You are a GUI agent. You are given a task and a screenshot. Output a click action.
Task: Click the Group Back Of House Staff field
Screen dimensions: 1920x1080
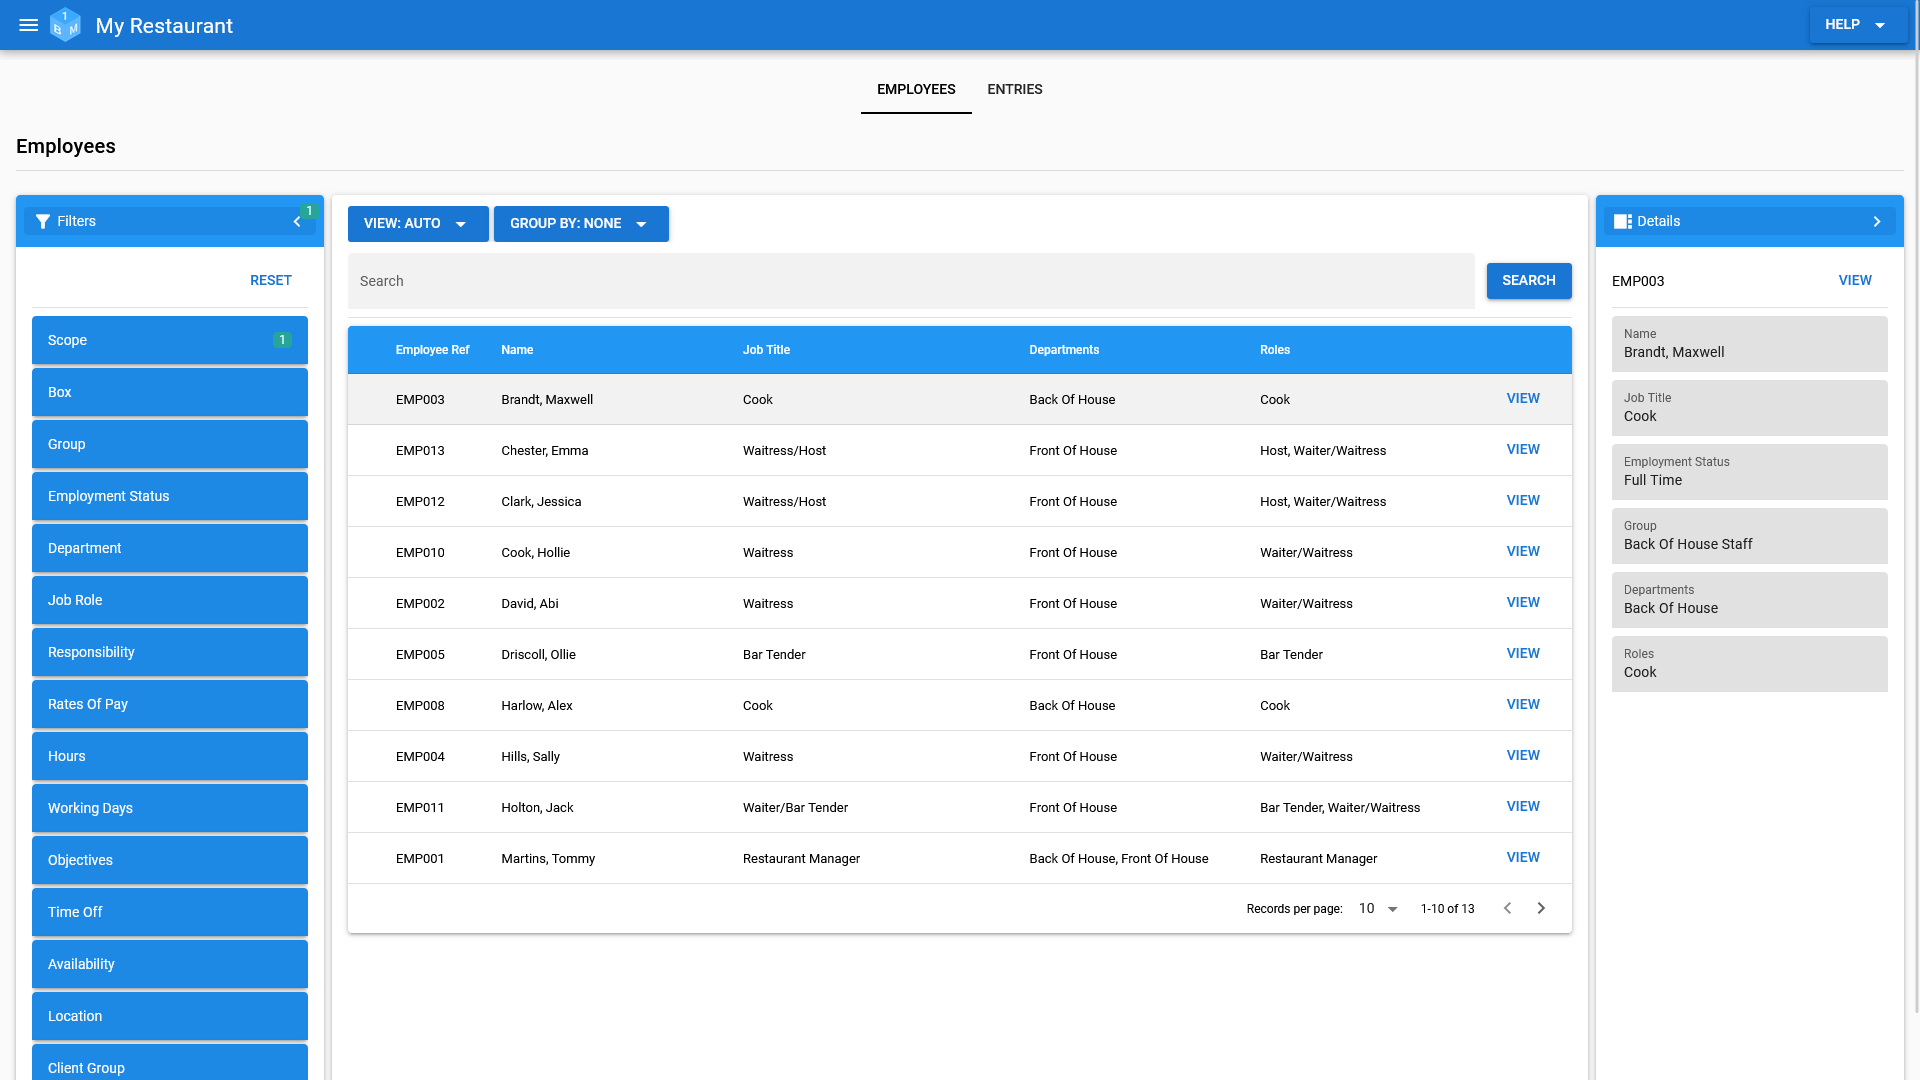pyautogui.click(x=1750, y=536)
